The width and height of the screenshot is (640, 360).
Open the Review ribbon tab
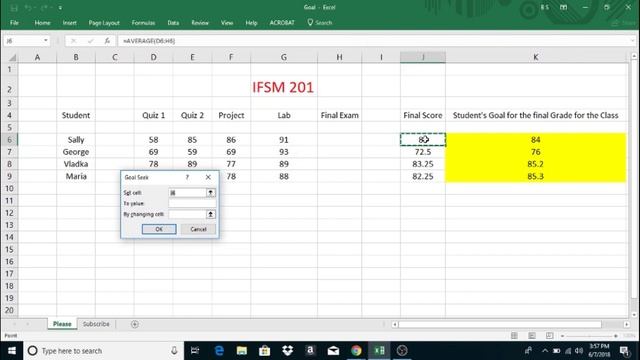coord(200,23)
